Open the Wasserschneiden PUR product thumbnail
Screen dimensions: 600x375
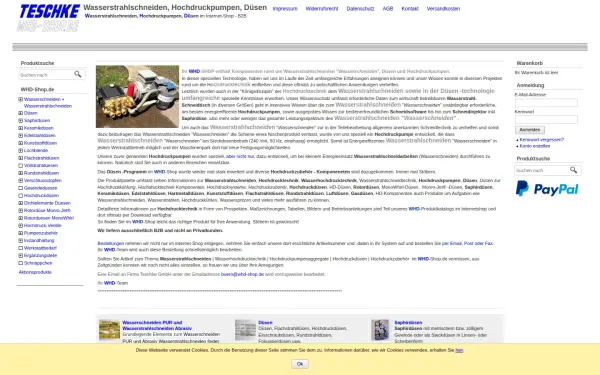(x=109, y=330)
